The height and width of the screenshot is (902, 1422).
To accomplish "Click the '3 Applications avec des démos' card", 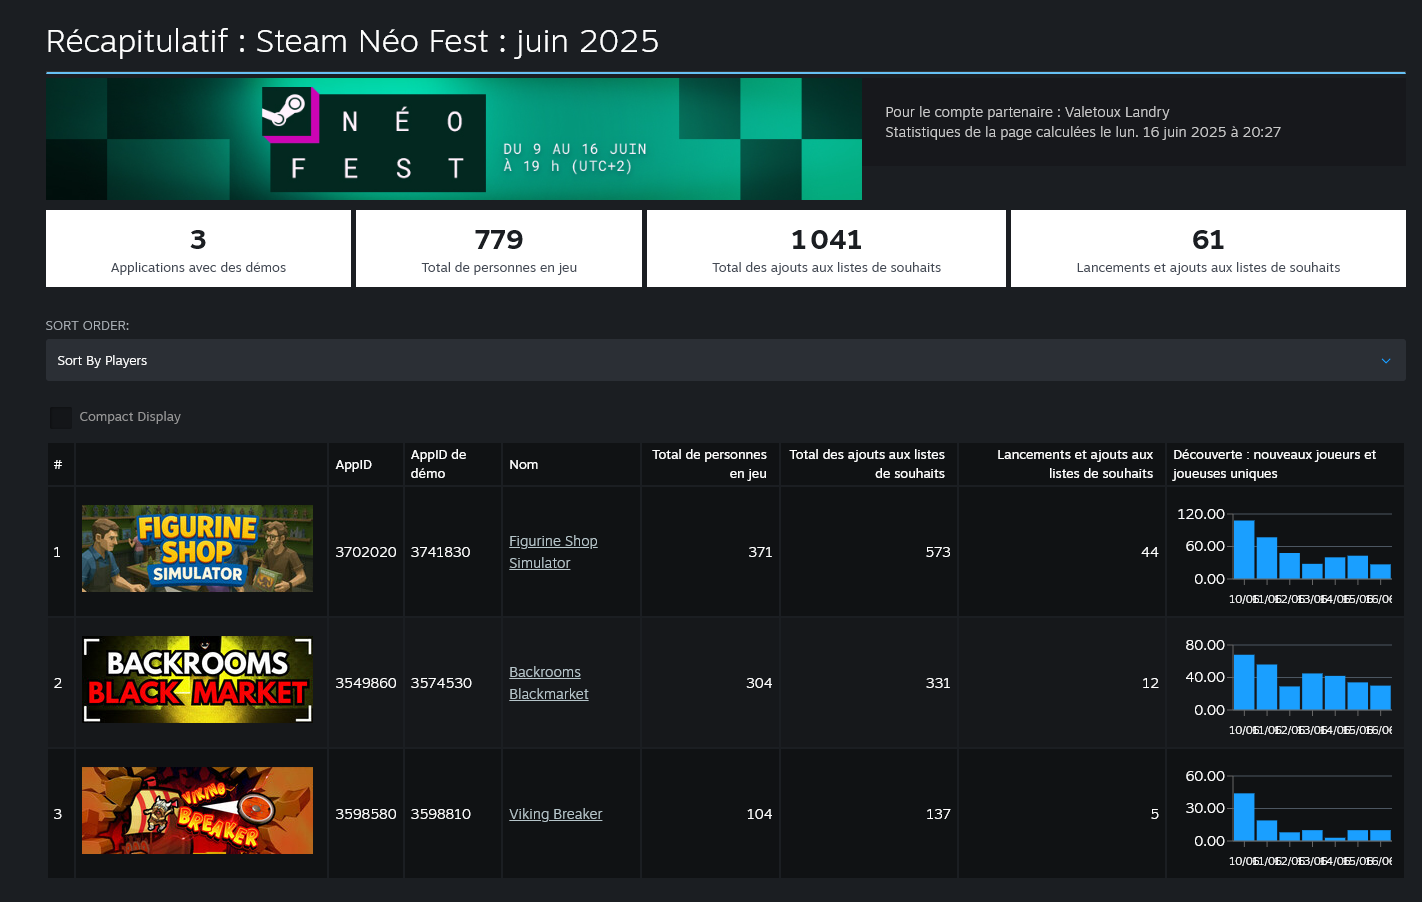I will point(198,249).
